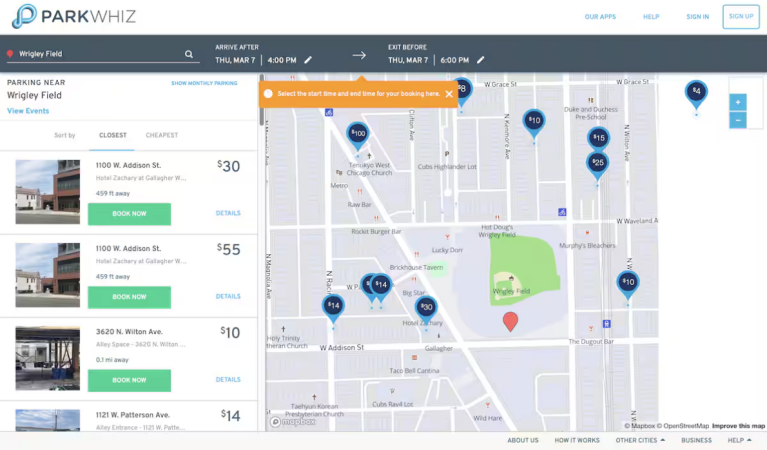Select the $25 parking pin
767x450 pixels.
click(597, 164)
